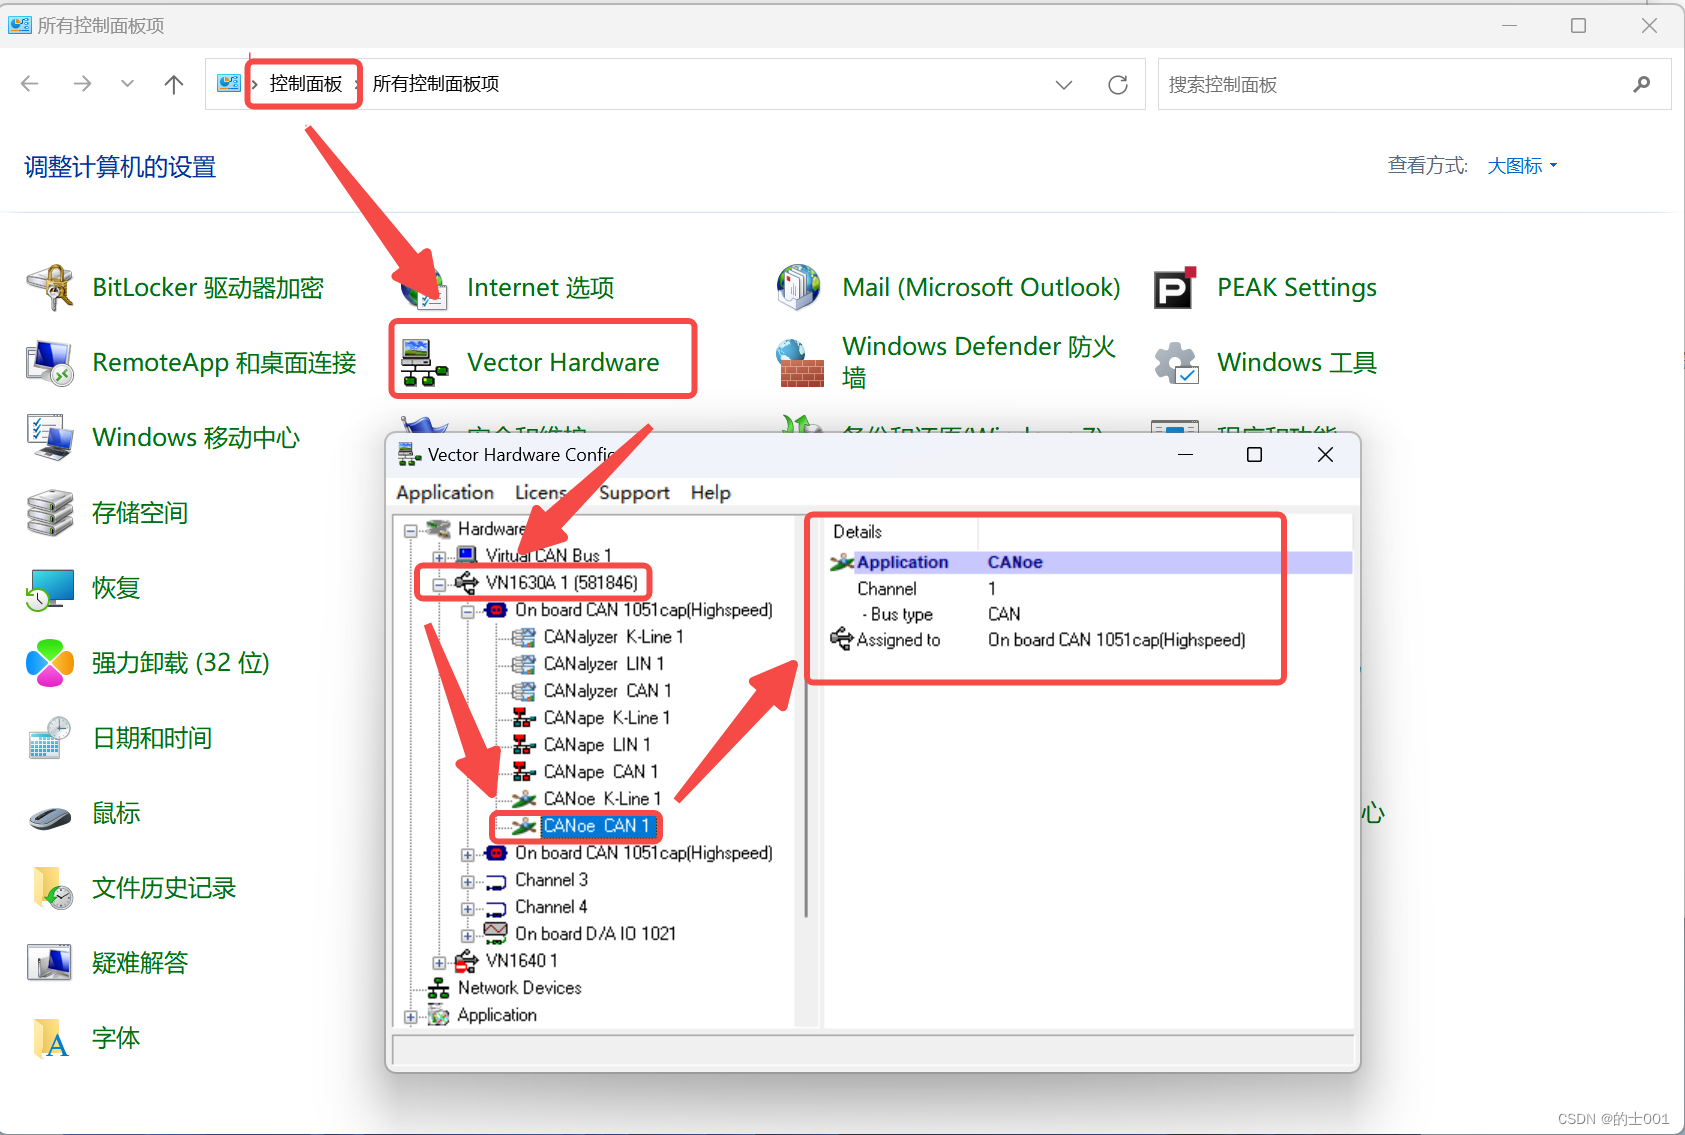Expand the Channel 3 node
Viewport: 1685px width, 1135px height.
(x=467, y=882)
